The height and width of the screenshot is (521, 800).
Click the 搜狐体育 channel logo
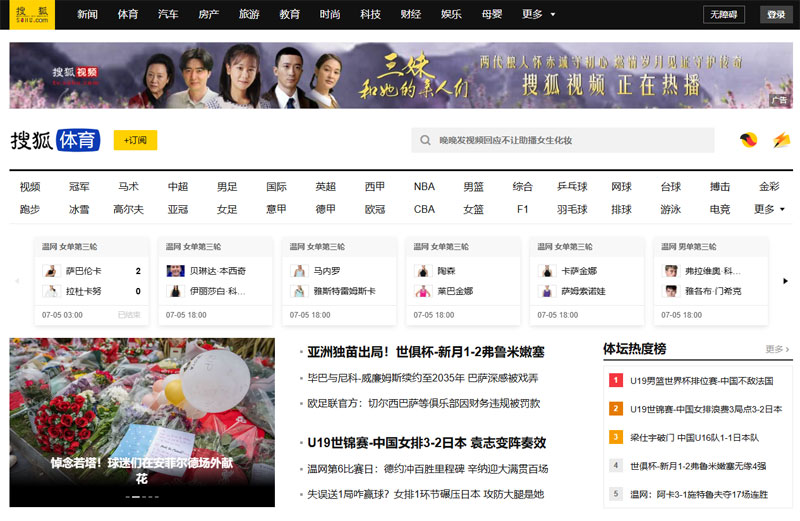(55, 140)
